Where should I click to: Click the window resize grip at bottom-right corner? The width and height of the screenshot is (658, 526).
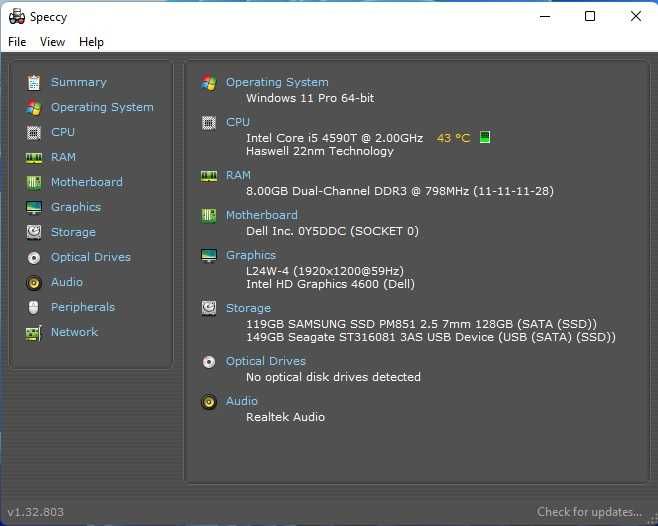click(x=653, y=519)
